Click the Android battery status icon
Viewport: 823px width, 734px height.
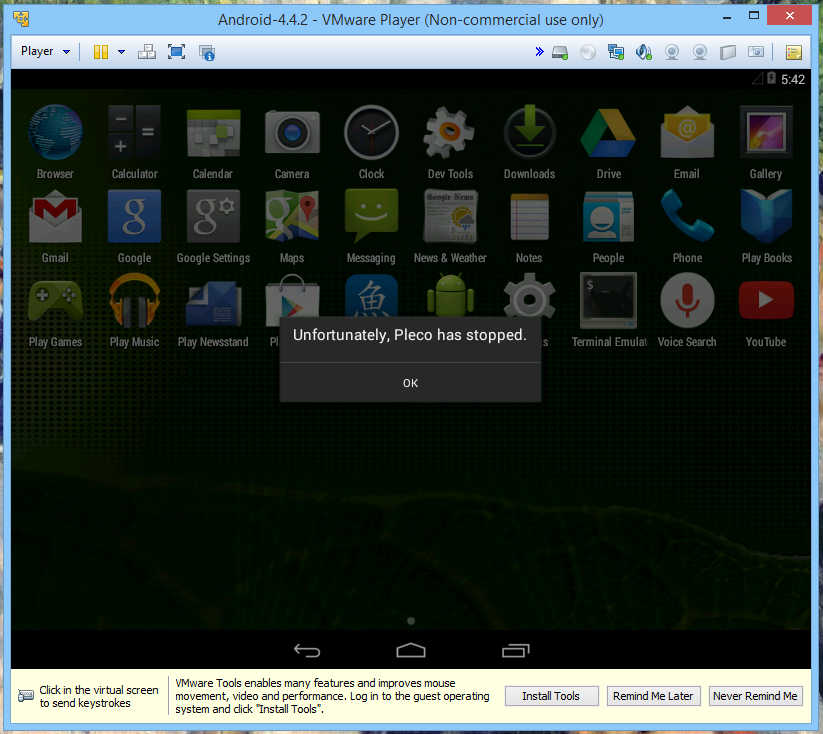click(x=771, y=78)
